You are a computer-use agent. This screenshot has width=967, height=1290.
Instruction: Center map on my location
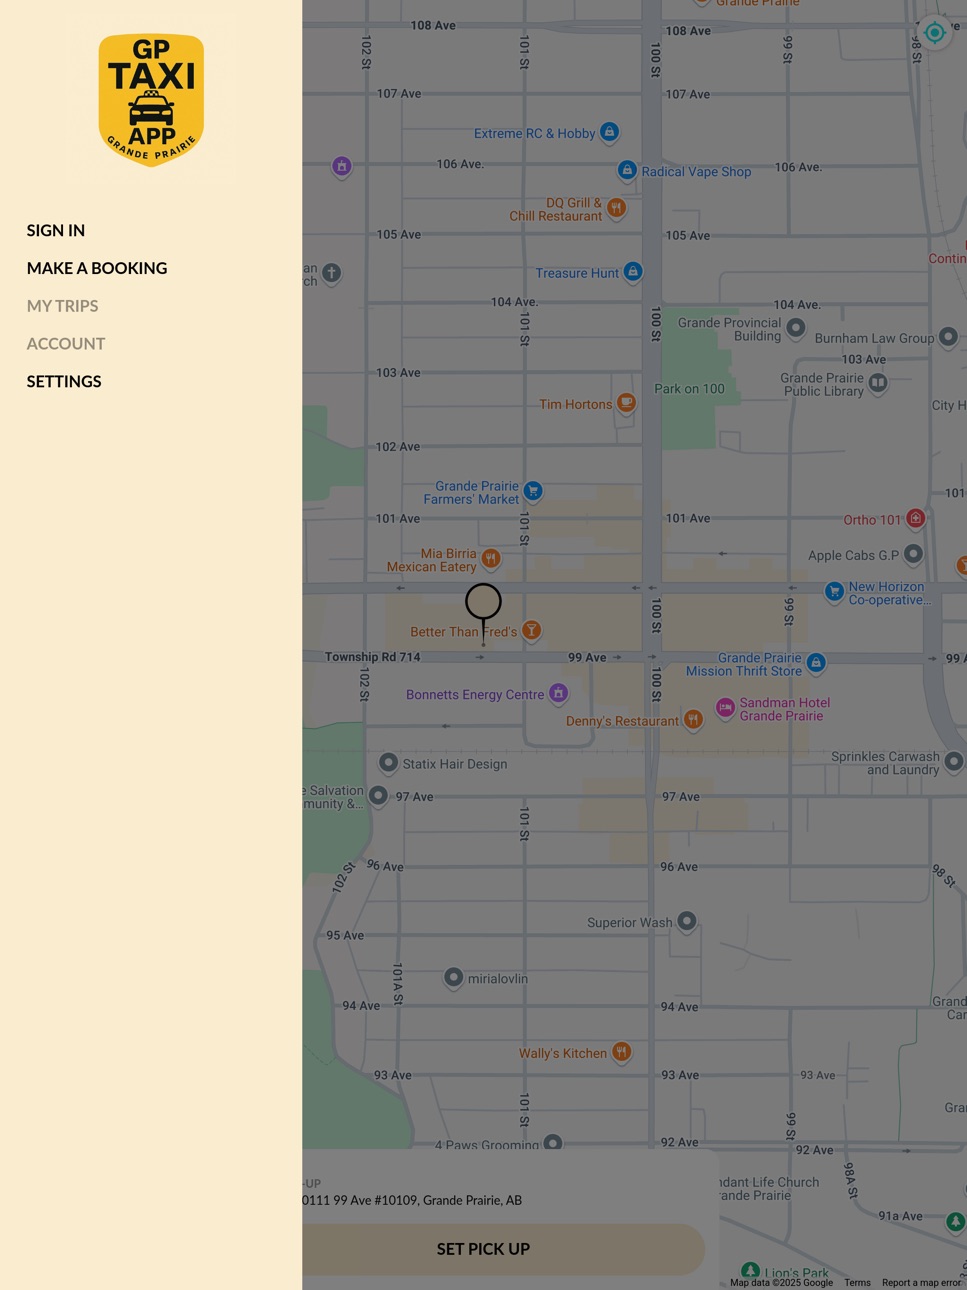pyautogui.click(x=935, y=33)
